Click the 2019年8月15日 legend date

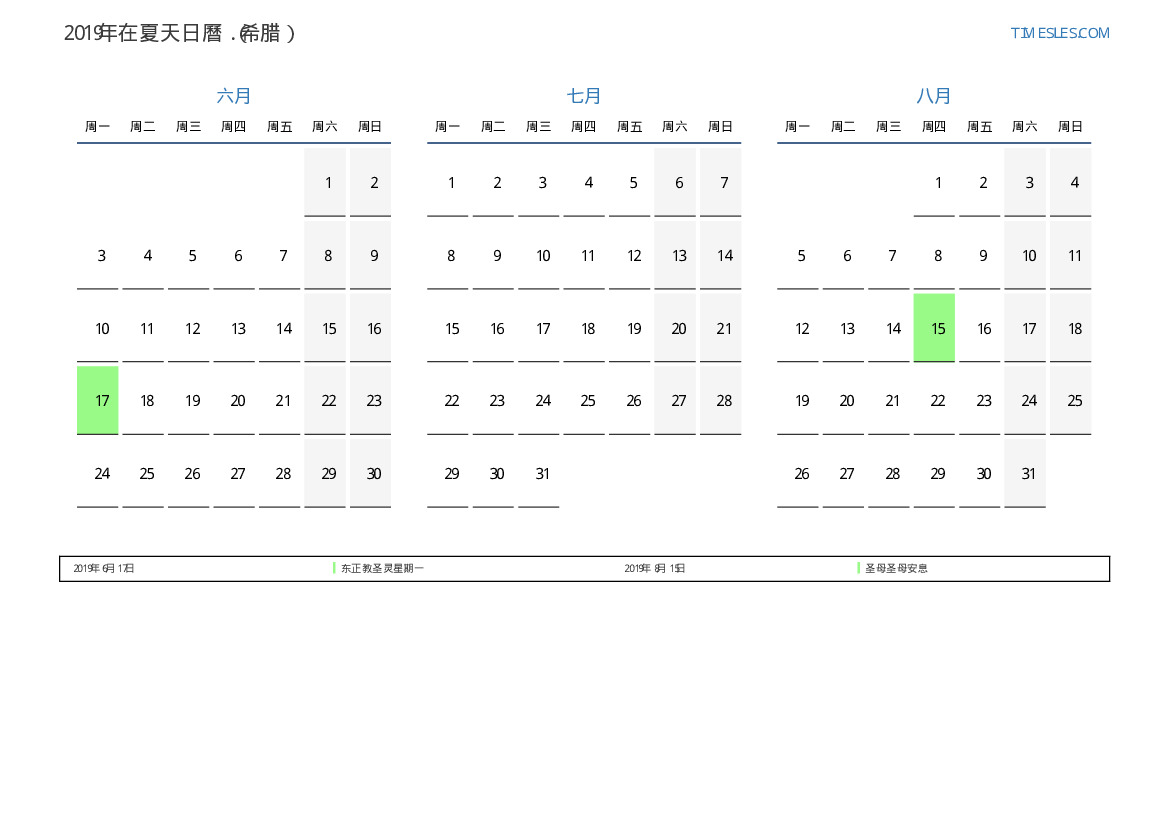(655, 568)
